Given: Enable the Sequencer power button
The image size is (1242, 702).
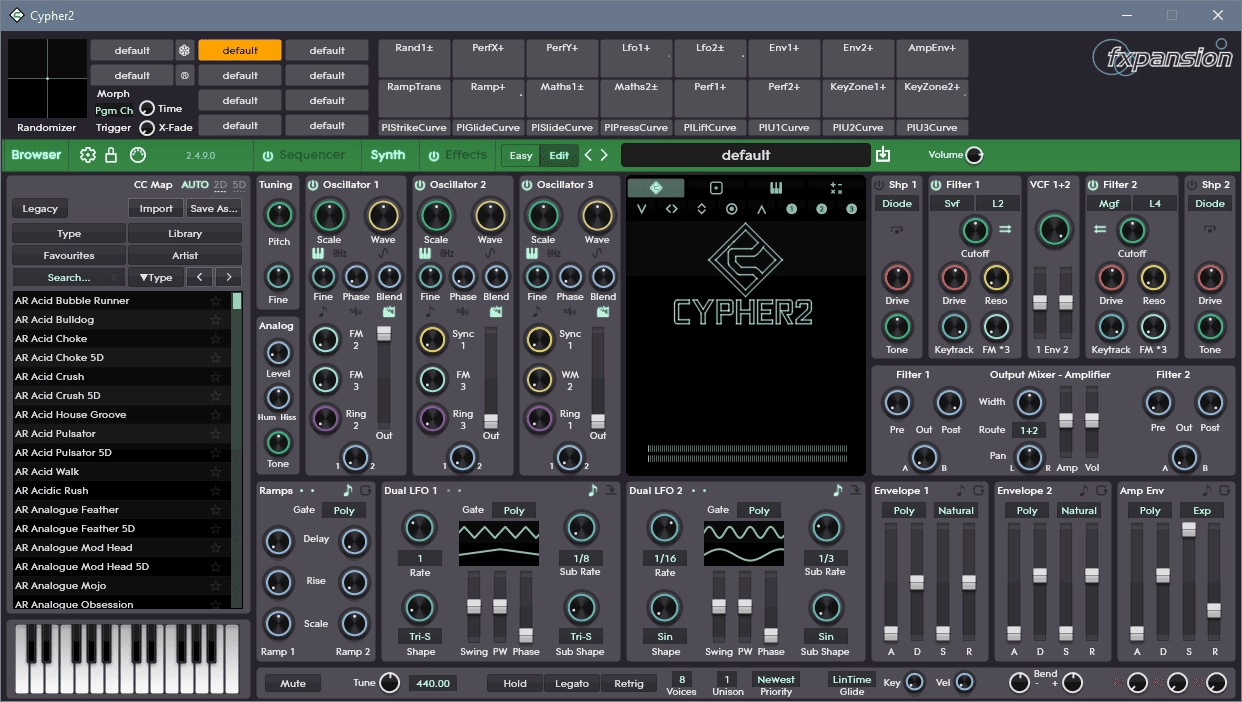Looking at the screenshot, I should (x=268, y=155).
